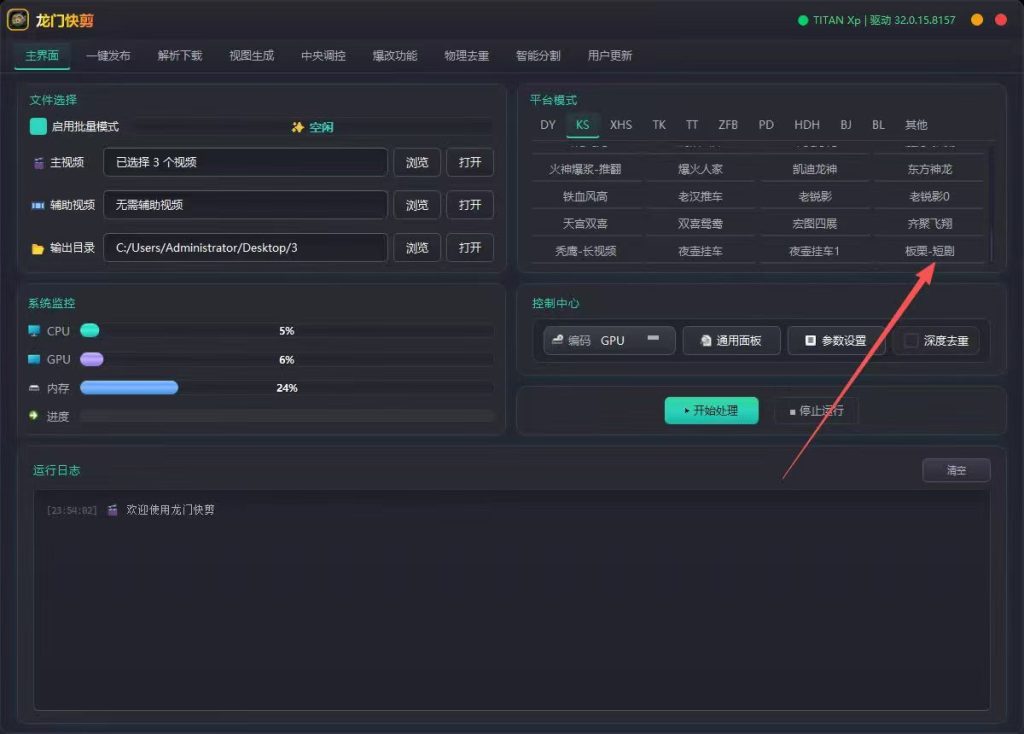Pick the BL platform tab
Image resolution: width=1024 pixels, height=734 pixels.
pyautogui.click(x=878, y=125)
